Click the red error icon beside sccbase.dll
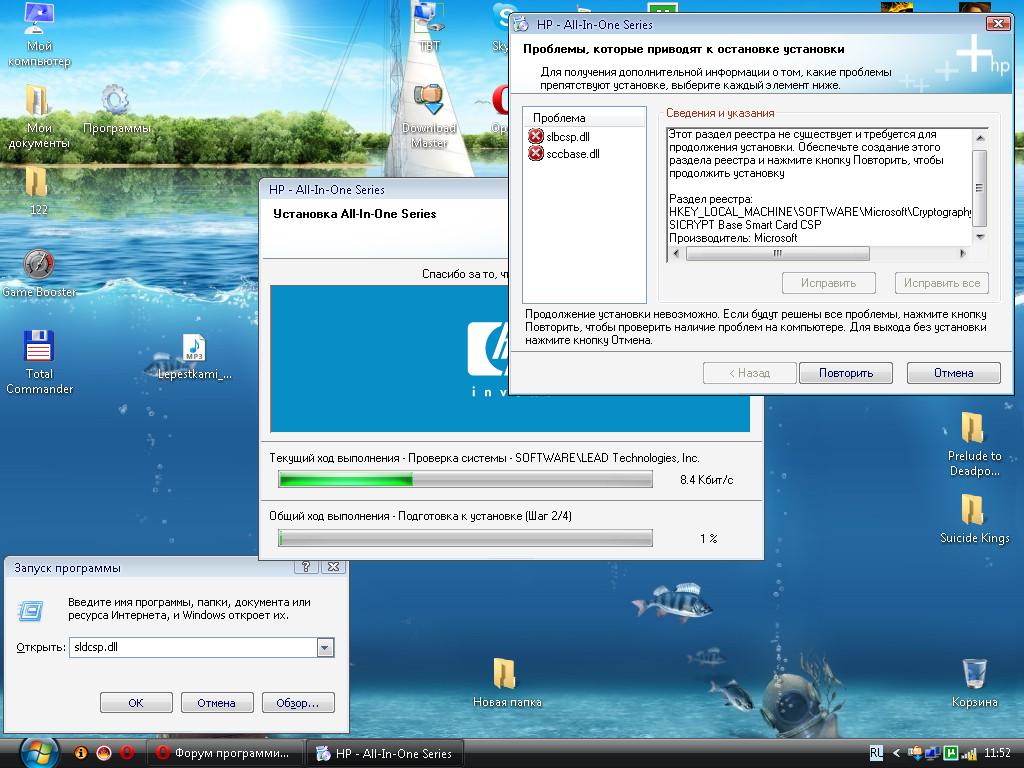 [536, 153]
